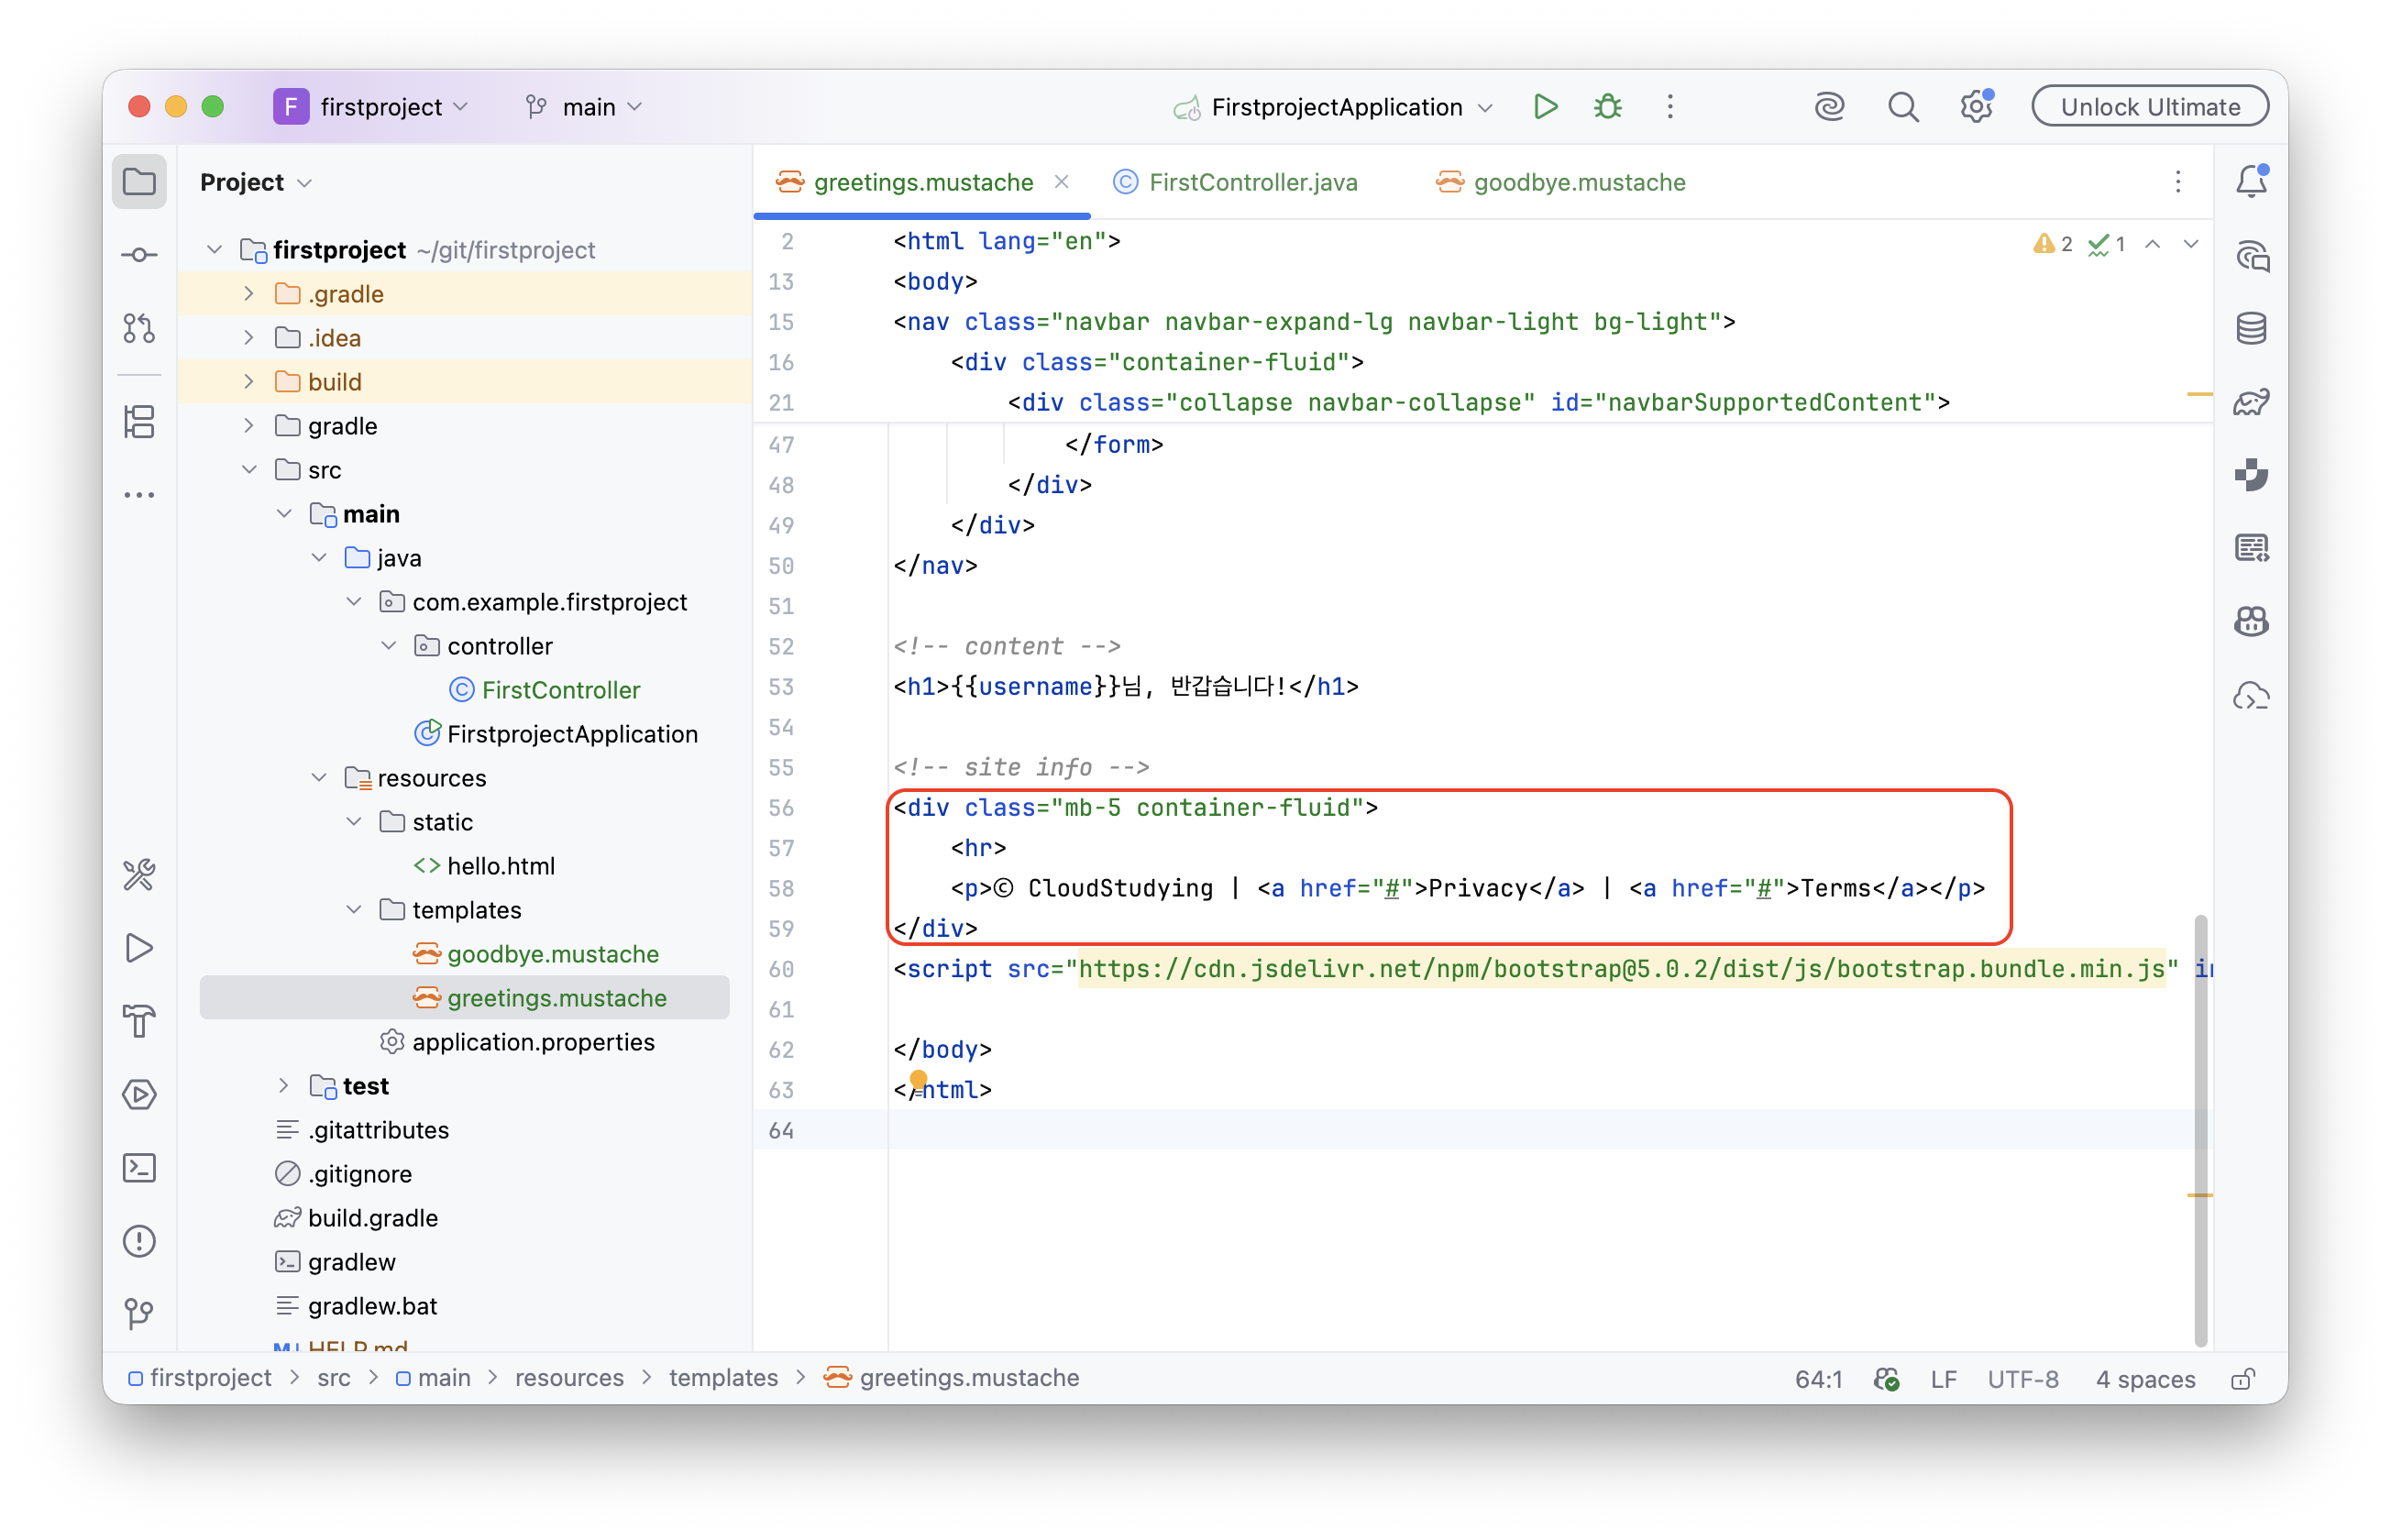Click the warnings count inspection widget

click(x=2053, y=244)
